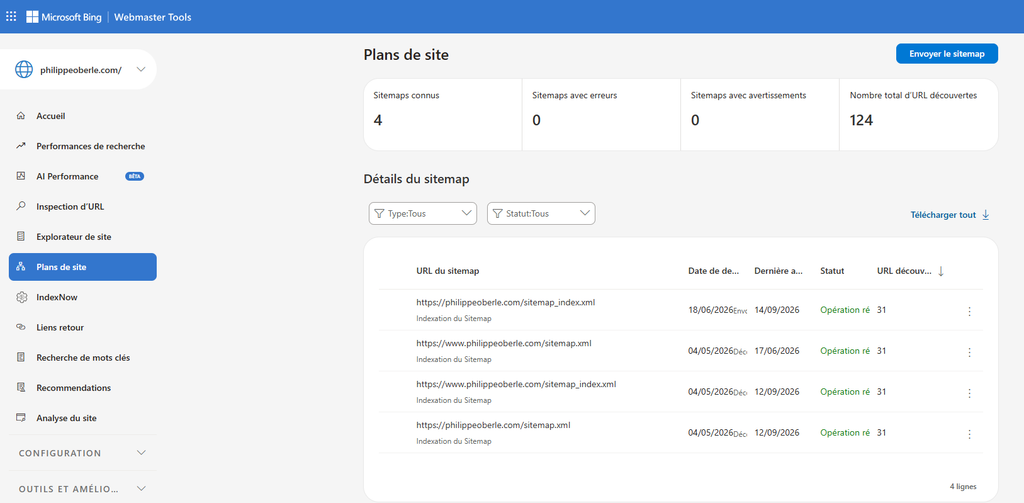
Task: Click the Inspection d'URL magnifier icon
Action: [21, 206]
